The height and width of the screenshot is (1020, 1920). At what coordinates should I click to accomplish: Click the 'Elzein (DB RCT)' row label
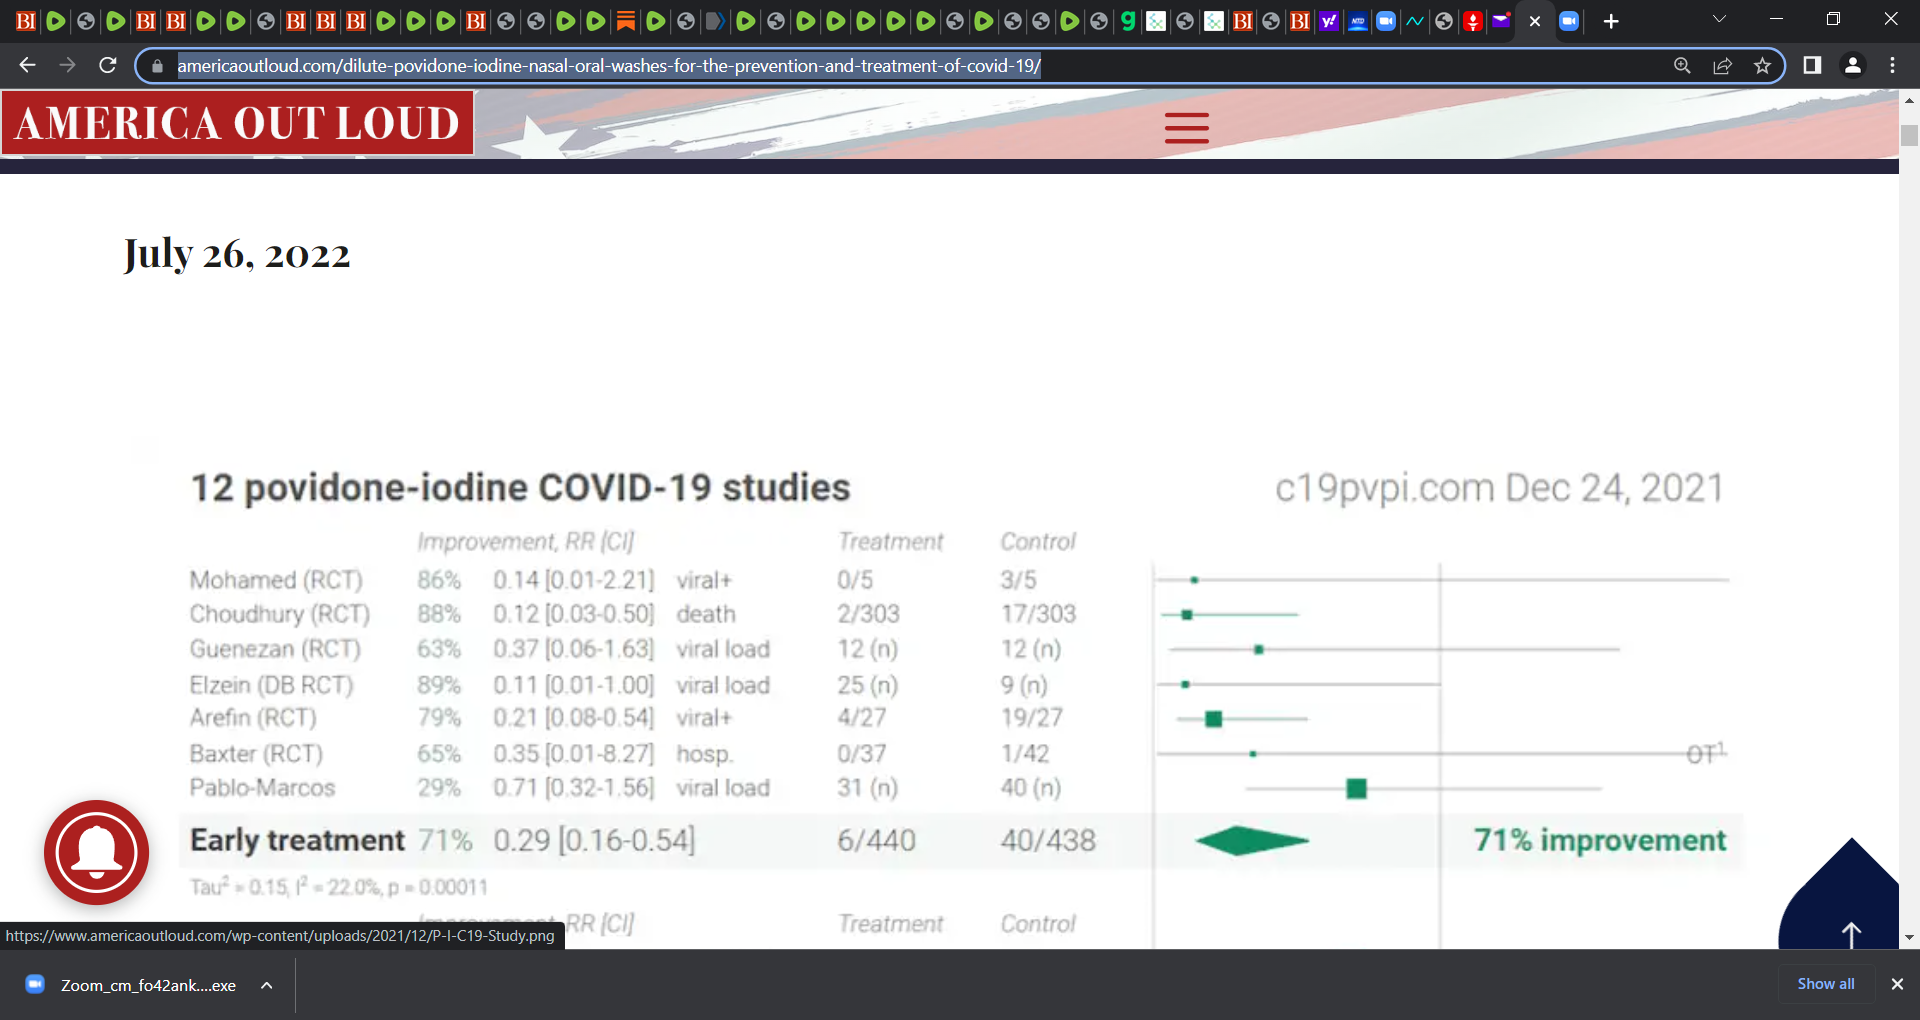pyautogui.click(x=272, y=685)
